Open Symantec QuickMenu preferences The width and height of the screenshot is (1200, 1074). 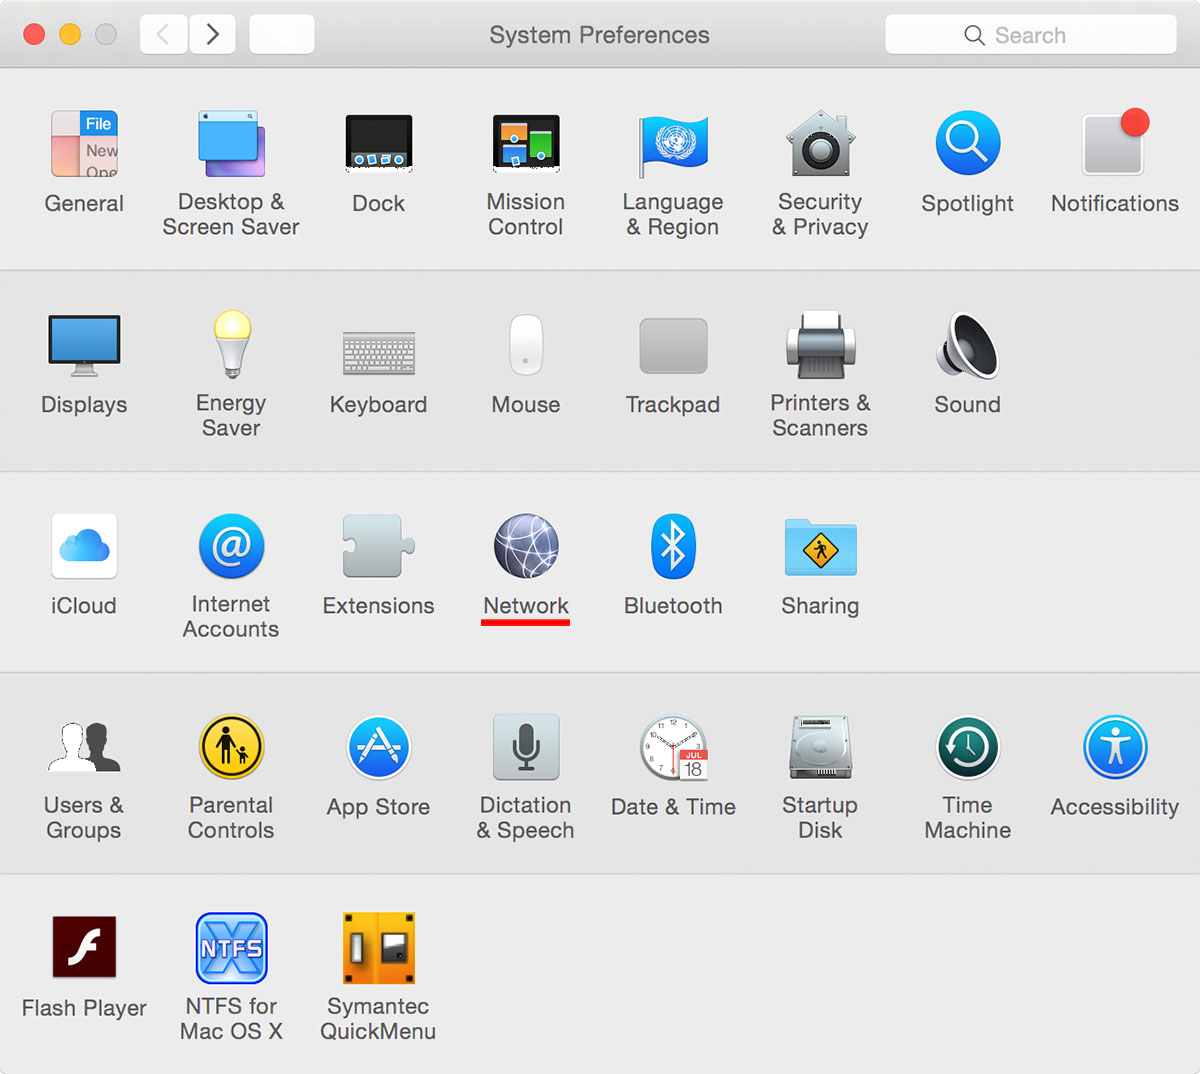pyautogui.click(x=378, y=949)
